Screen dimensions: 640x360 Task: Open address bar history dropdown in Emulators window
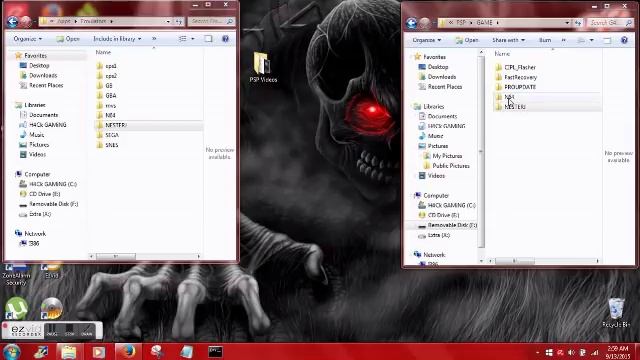tap(168, 21)
